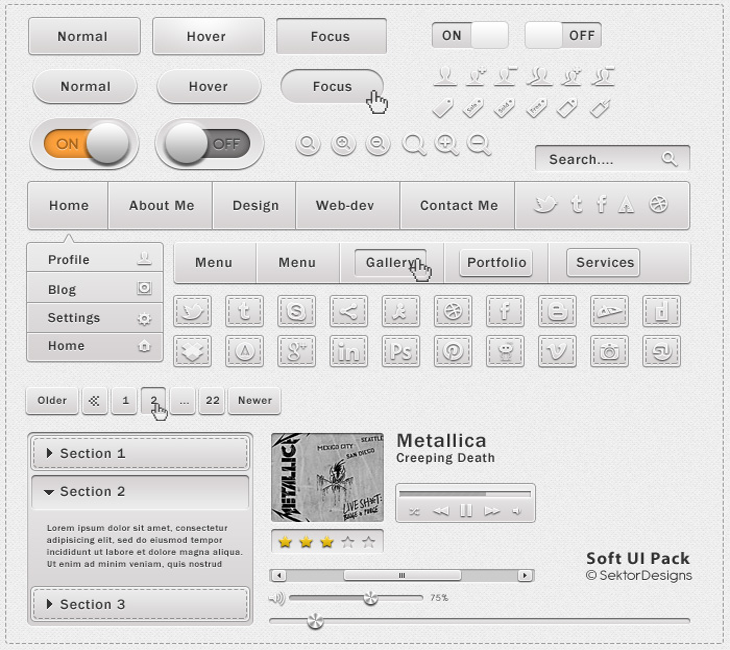Click the Google Plus tile icon
Screen dimensions: 730x650
click(x=296, y=351)
